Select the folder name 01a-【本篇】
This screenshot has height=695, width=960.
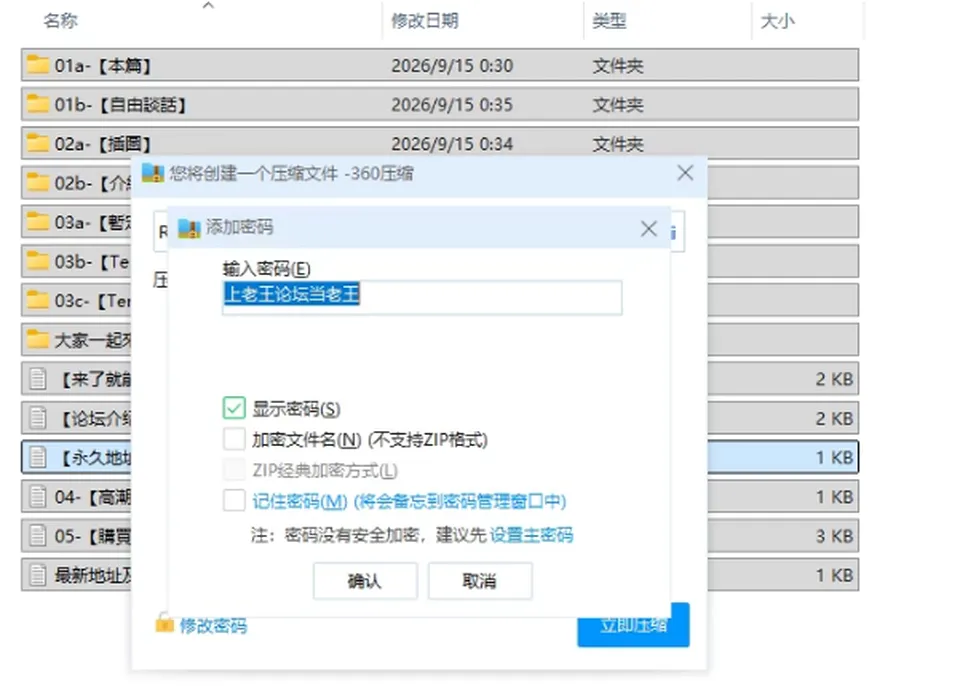102,66
